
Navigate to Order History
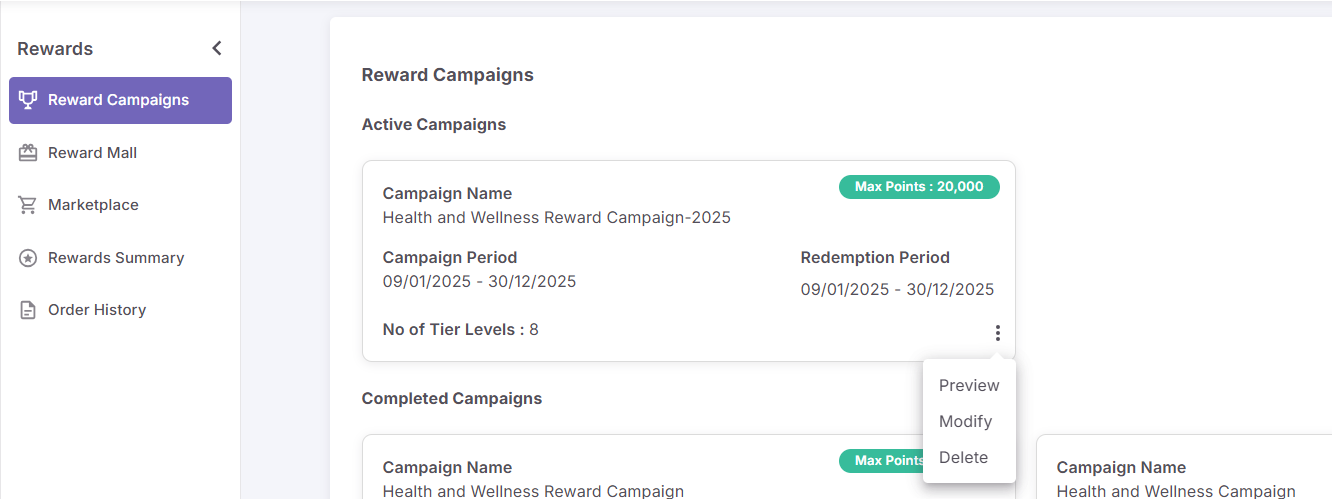[x=97, y=310]
